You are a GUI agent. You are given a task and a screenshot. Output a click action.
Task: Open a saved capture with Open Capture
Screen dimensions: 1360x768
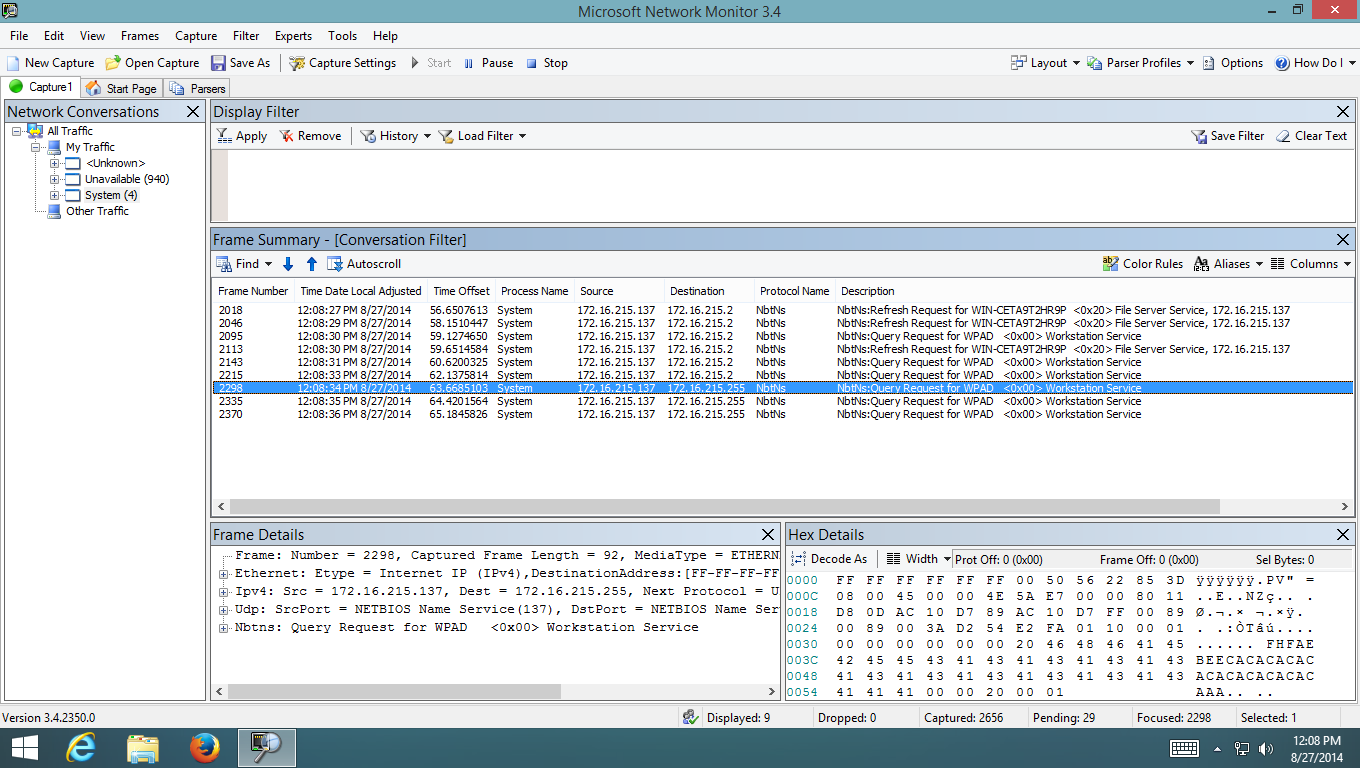pyautogui.click(x=113, y=63)
